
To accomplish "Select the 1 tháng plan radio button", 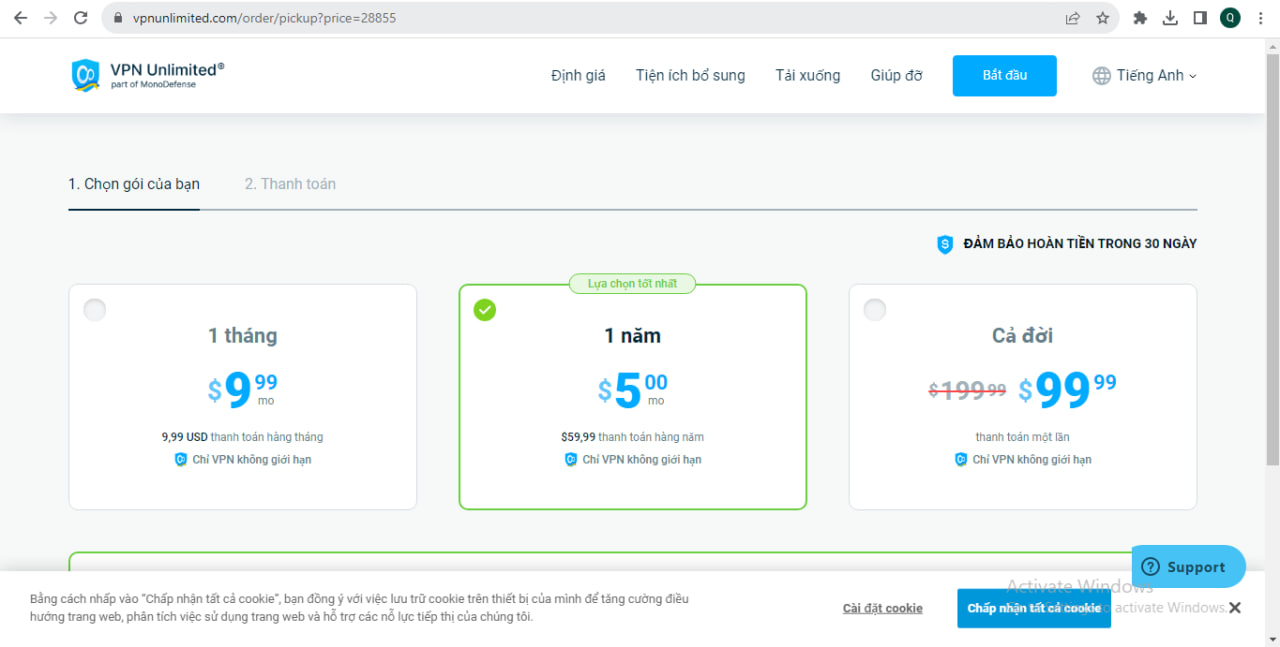I will (x=95, y=310).
